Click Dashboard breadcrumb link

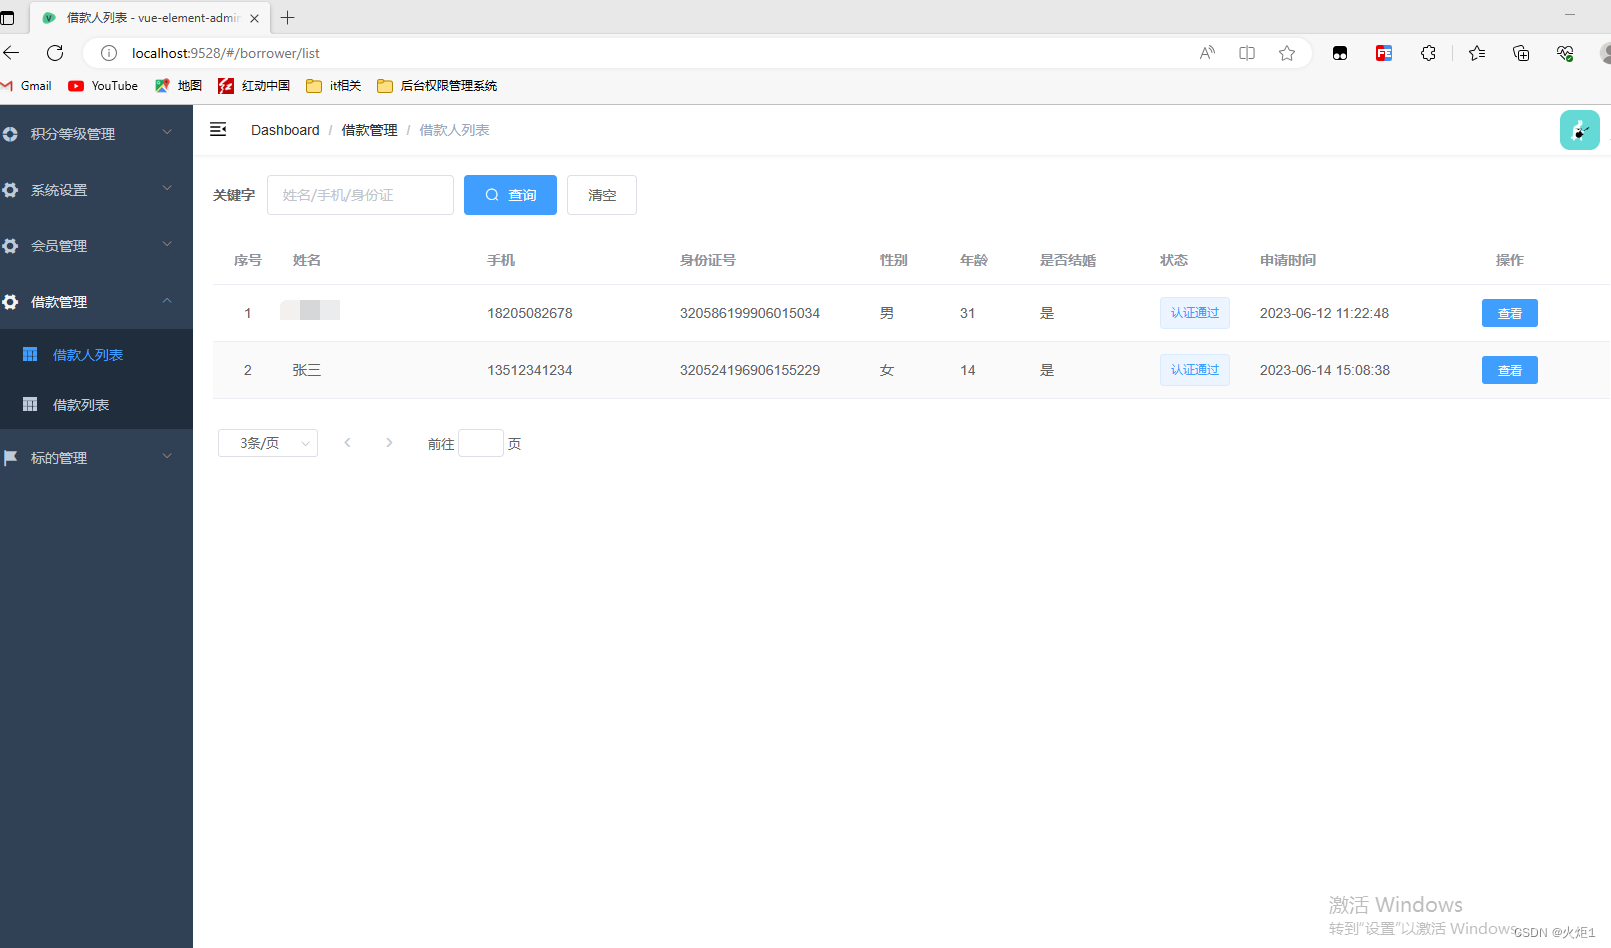tap(285, 130)
